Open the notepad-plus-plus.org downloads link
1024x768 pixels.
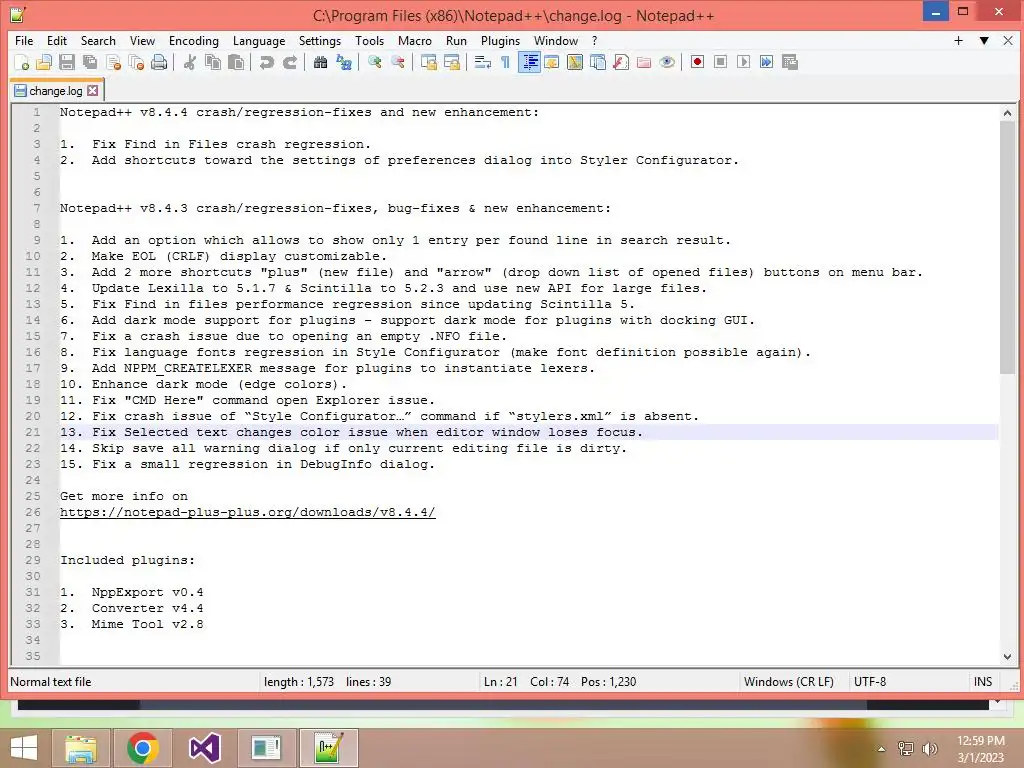tap(248, 513)
